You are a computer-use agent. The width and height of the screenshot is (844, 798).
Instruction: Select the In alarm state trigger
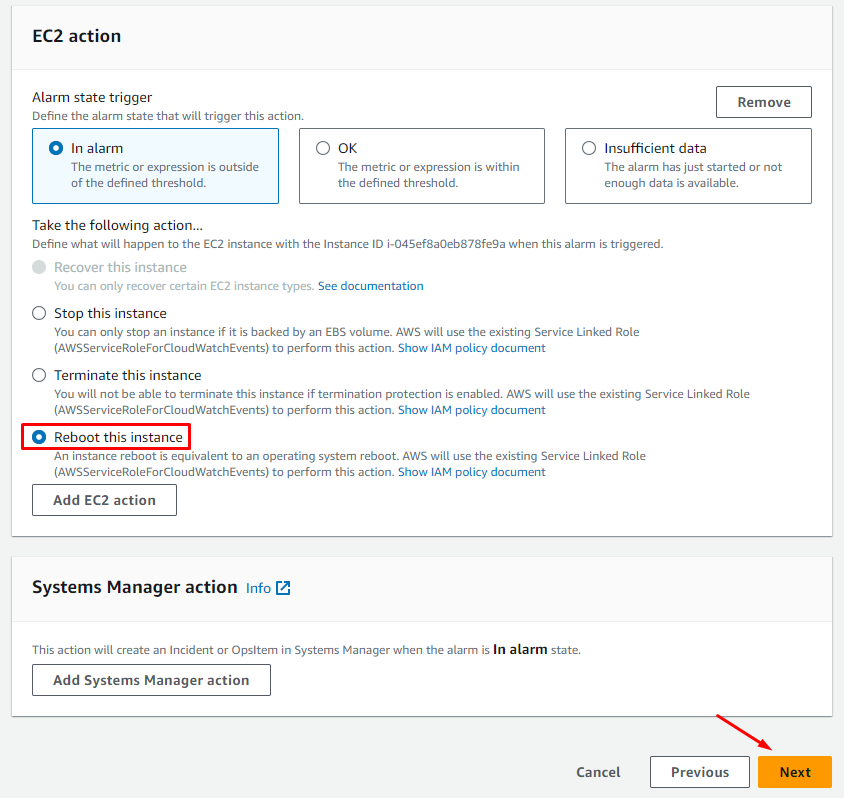coord(56,148)
